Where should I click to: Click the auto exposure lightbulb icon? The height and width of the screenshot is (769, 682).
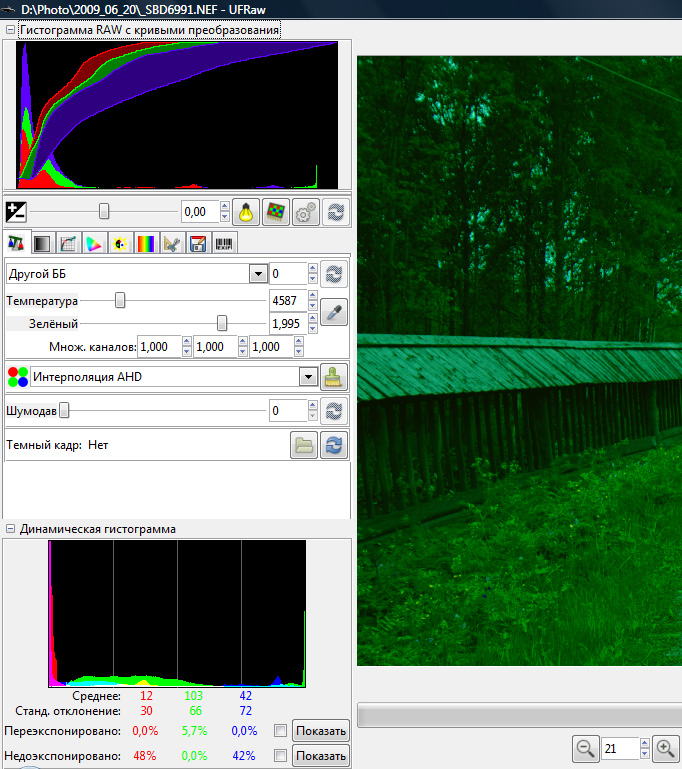246,212
